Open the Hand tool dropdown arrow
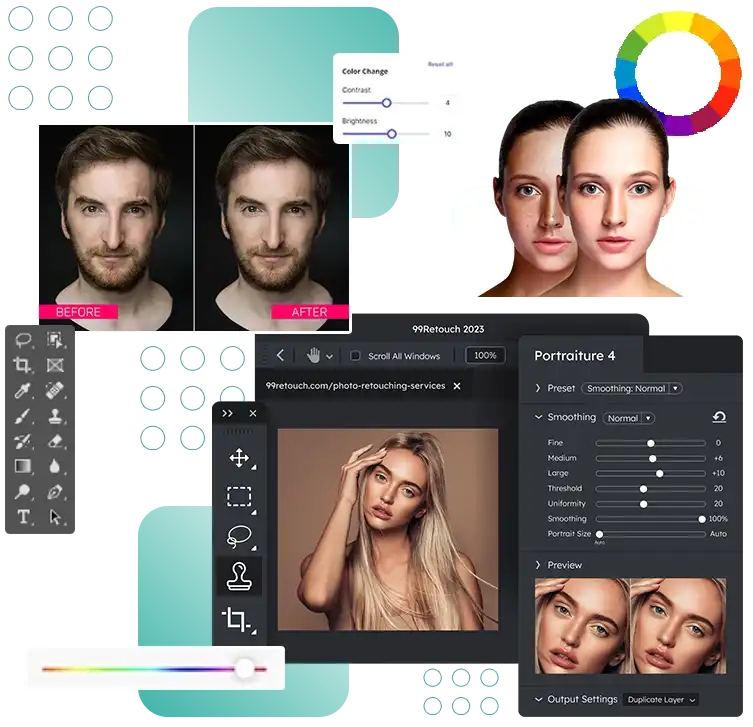The height and width of the screenshot is (727, 753). (x=329, y=357)
